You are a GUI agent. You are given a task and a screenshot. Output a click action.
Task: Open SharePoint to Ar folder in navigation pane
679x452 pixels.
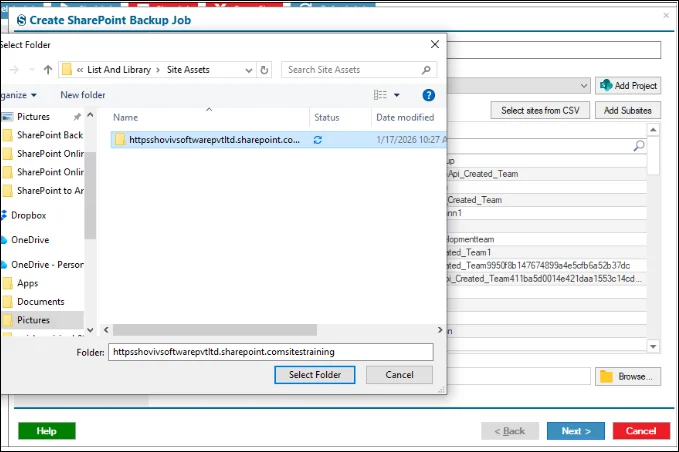[43, 190]
